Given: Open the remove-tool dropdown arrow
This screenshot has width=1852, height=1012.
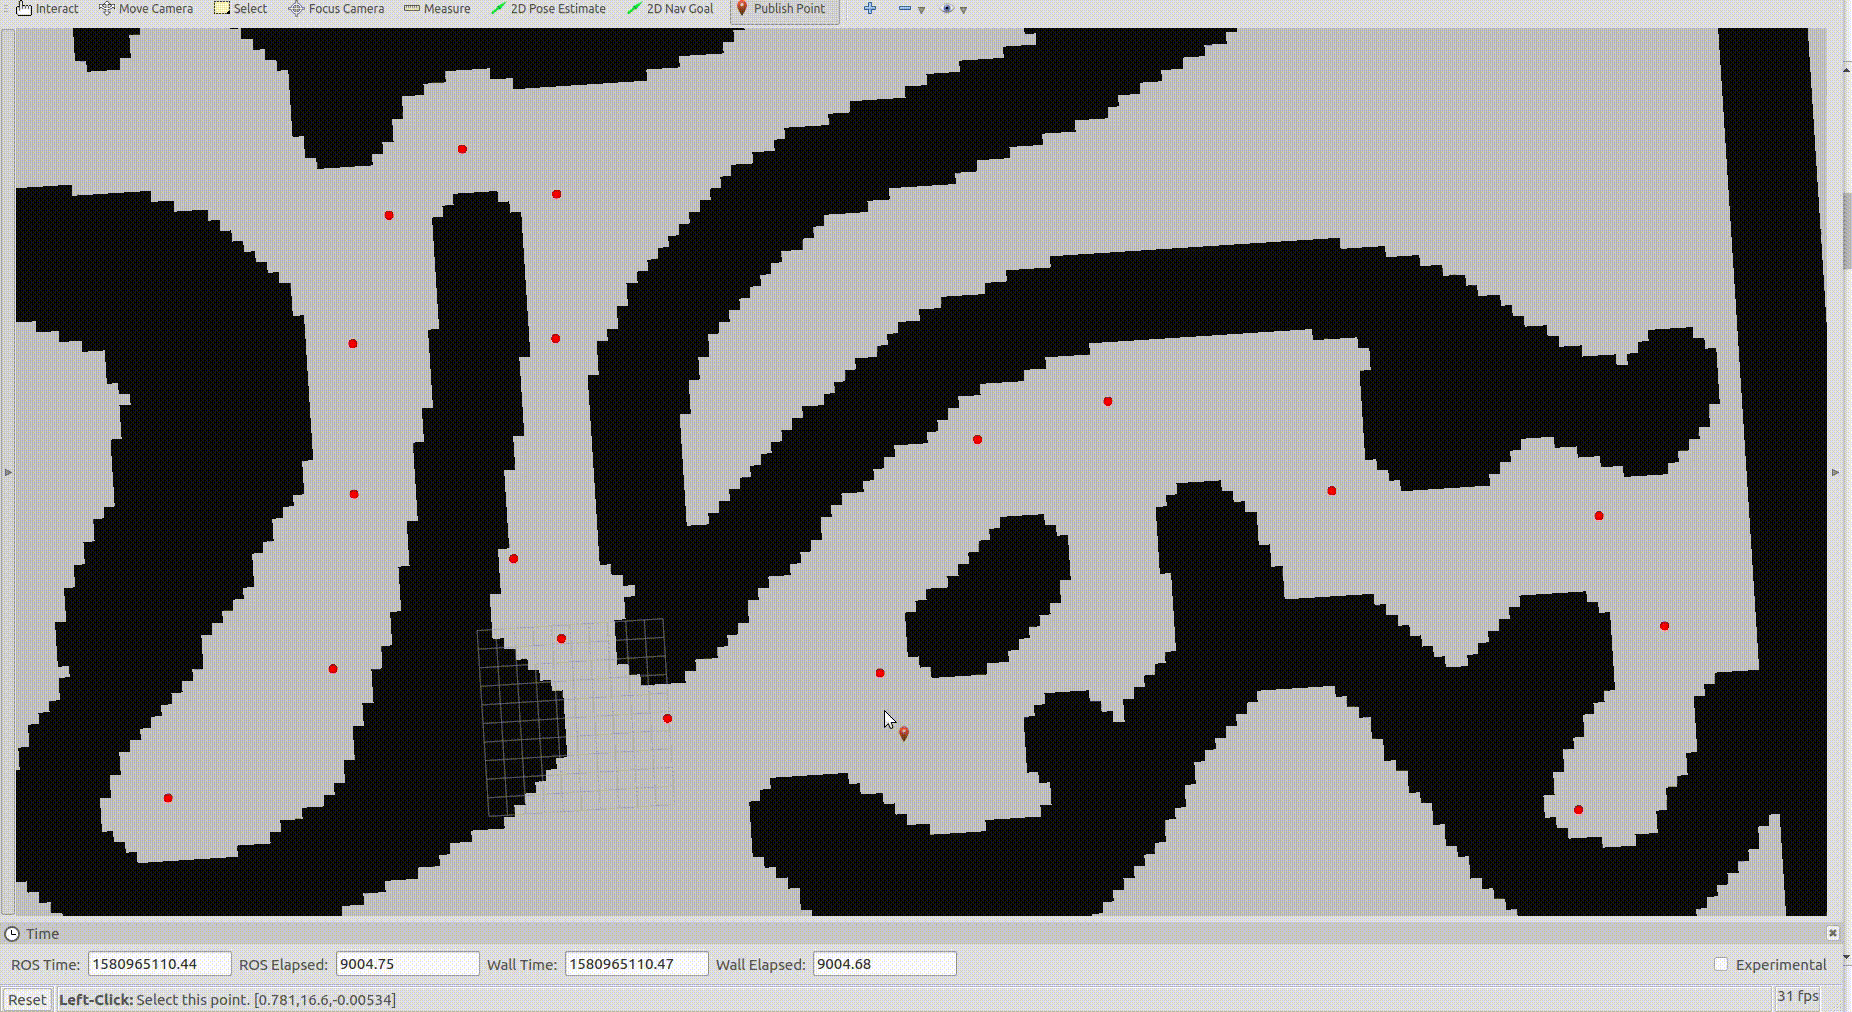Looking at the screenshot, I should tap(921, 10).
